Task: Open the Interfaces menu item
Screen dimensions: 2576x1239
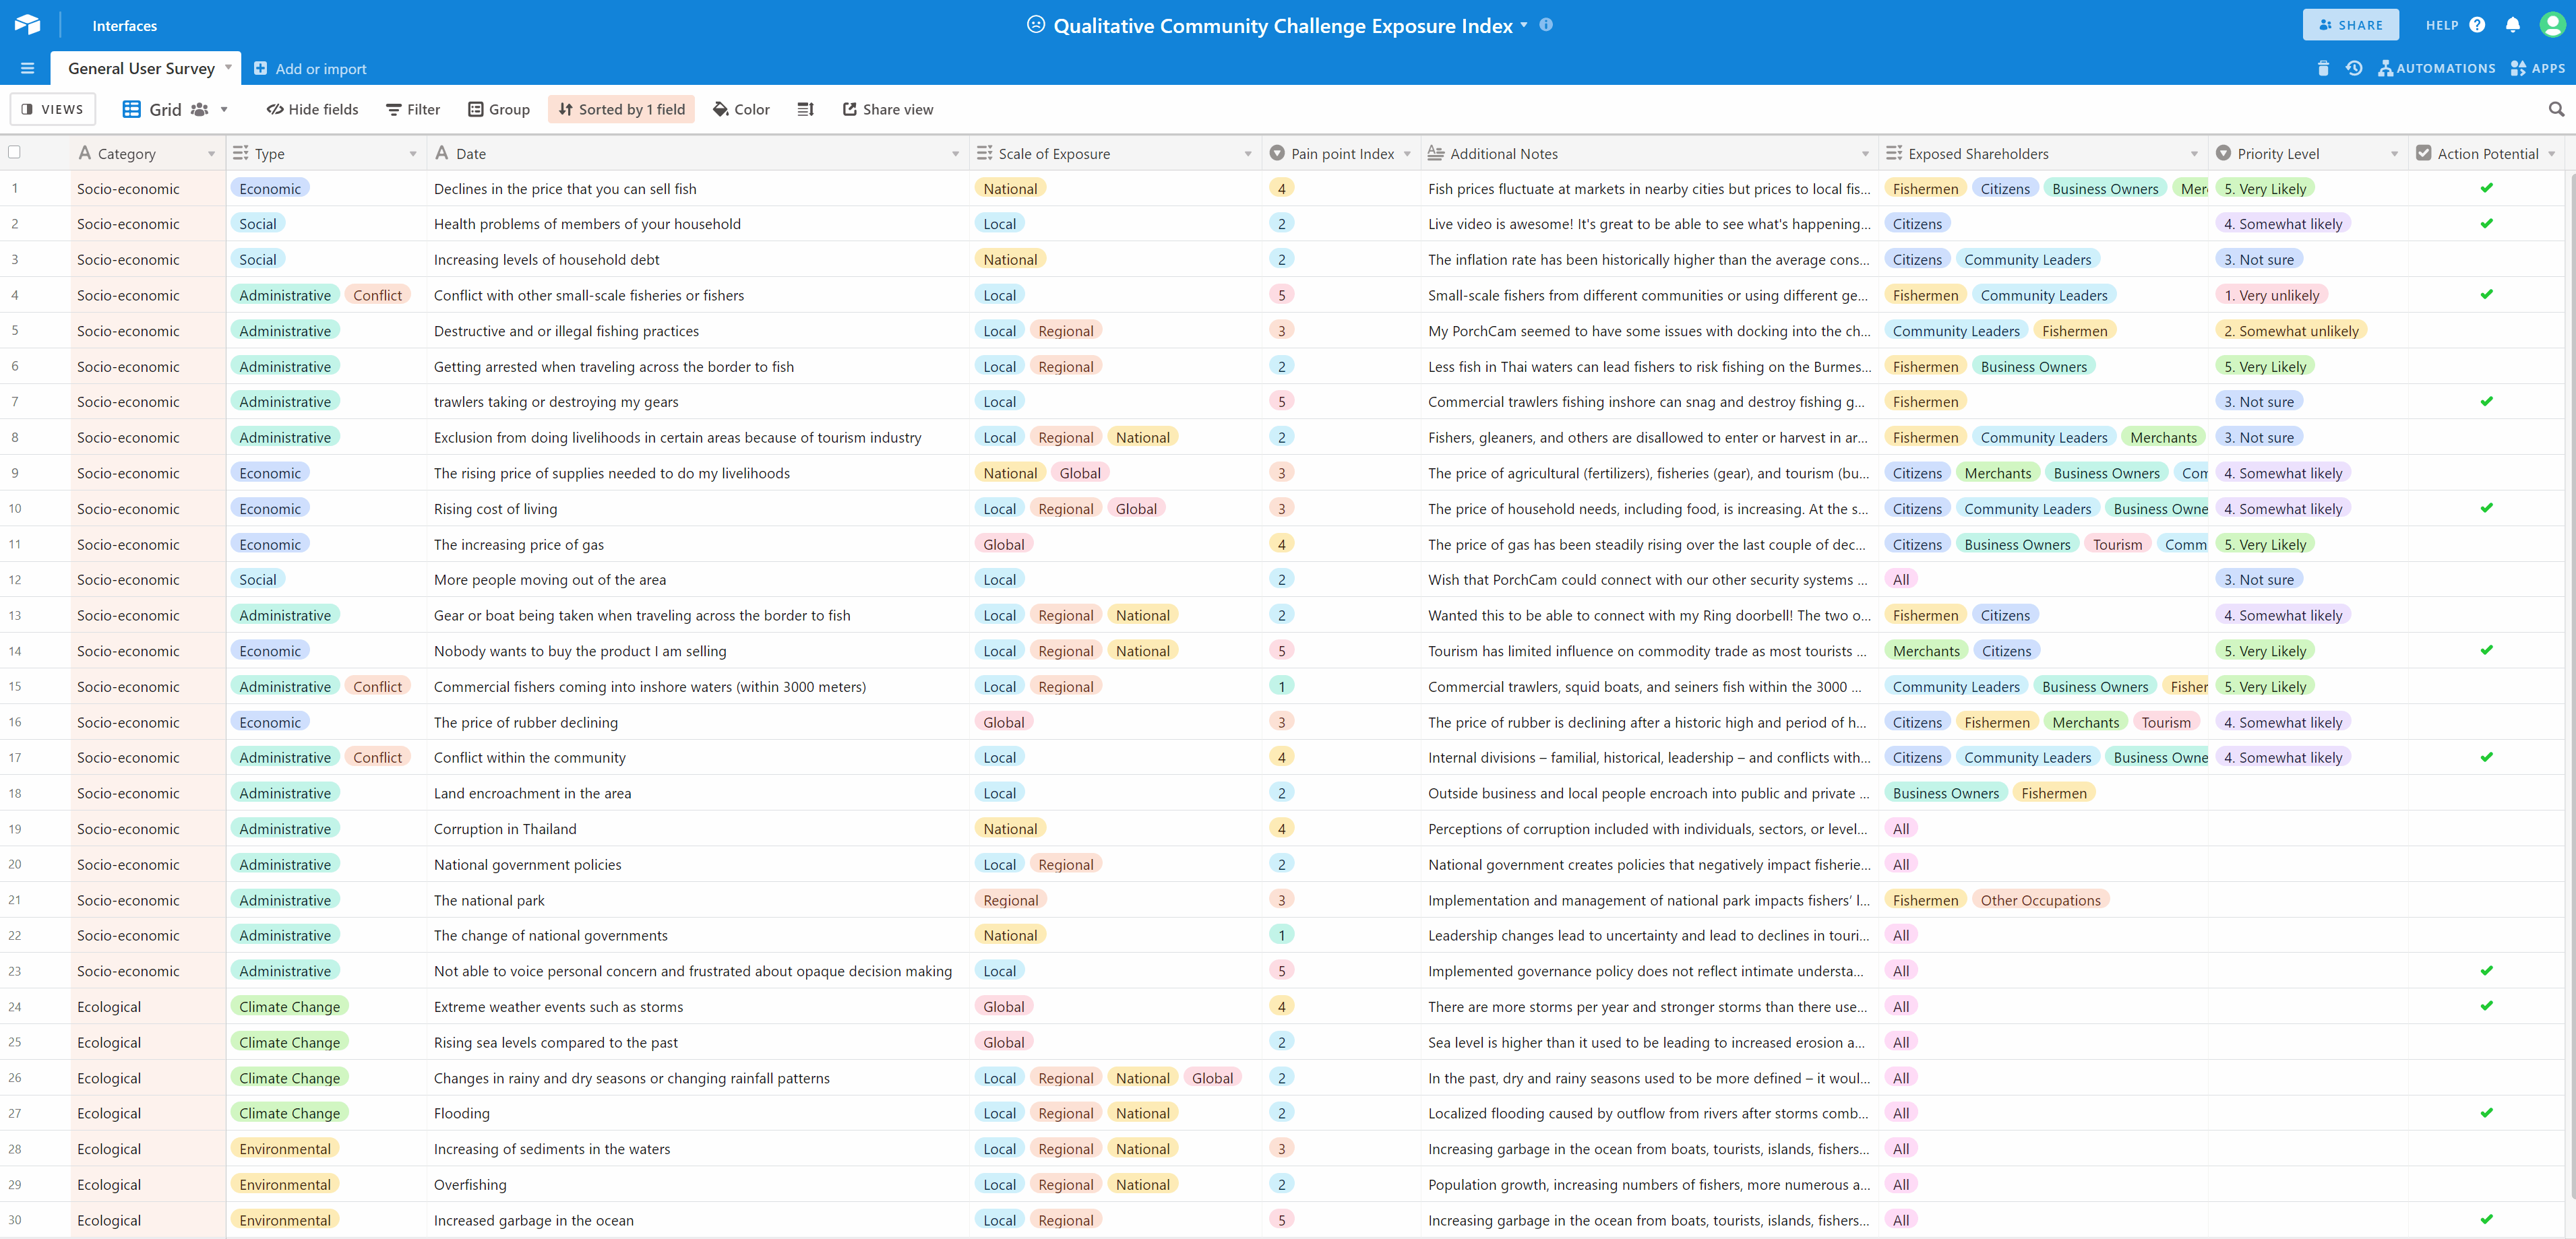Action: click(x=124, y=25)
